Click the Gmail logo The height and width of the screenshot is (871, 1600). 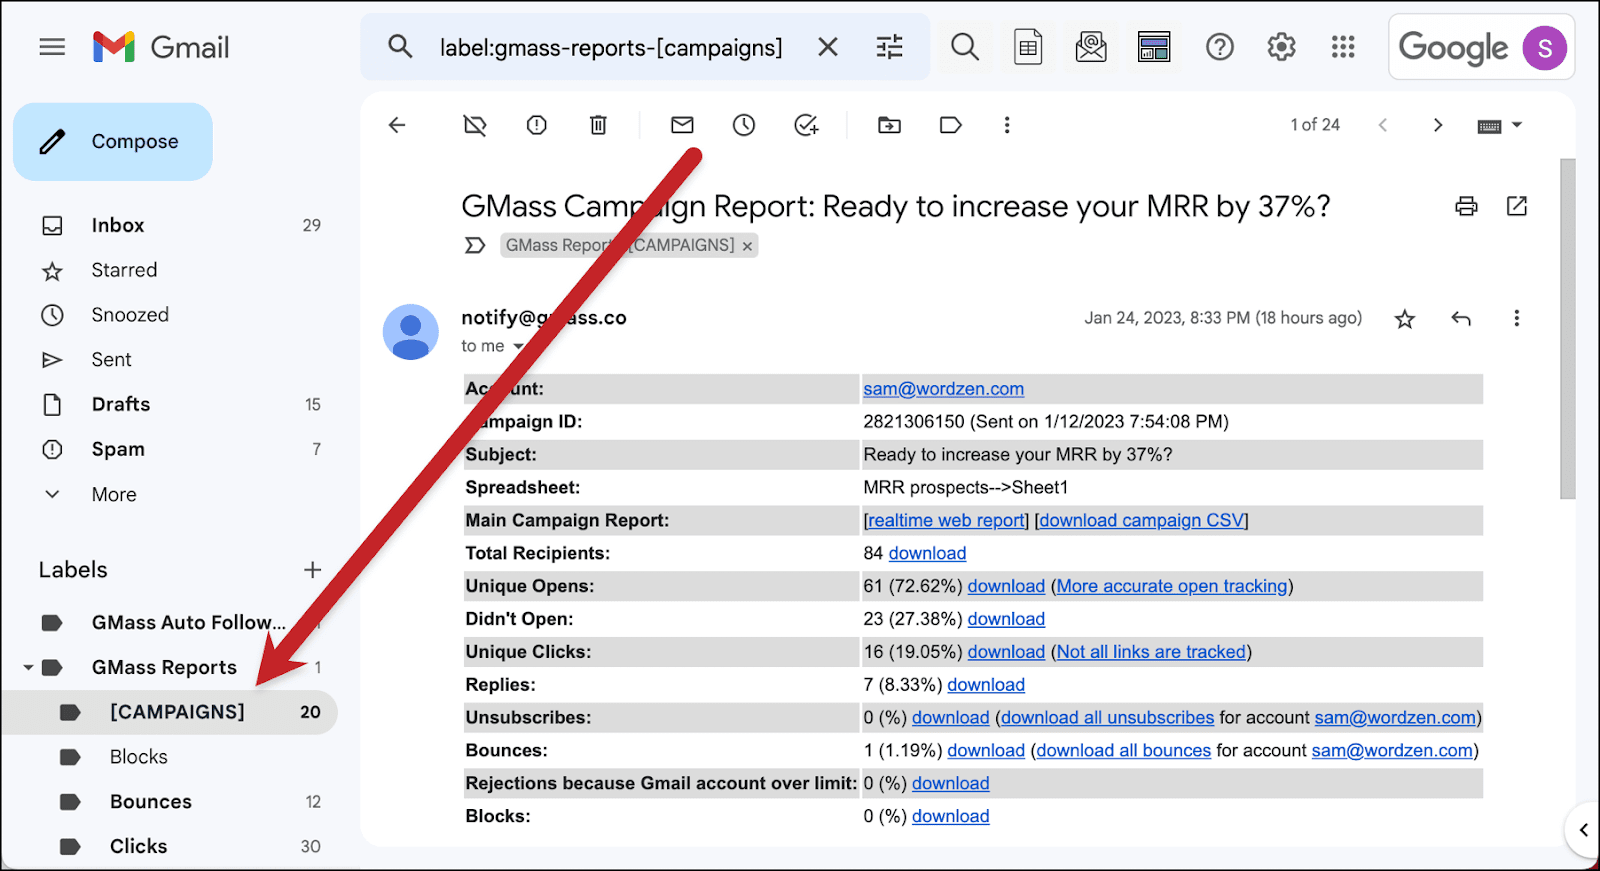[x=161, y=47]
